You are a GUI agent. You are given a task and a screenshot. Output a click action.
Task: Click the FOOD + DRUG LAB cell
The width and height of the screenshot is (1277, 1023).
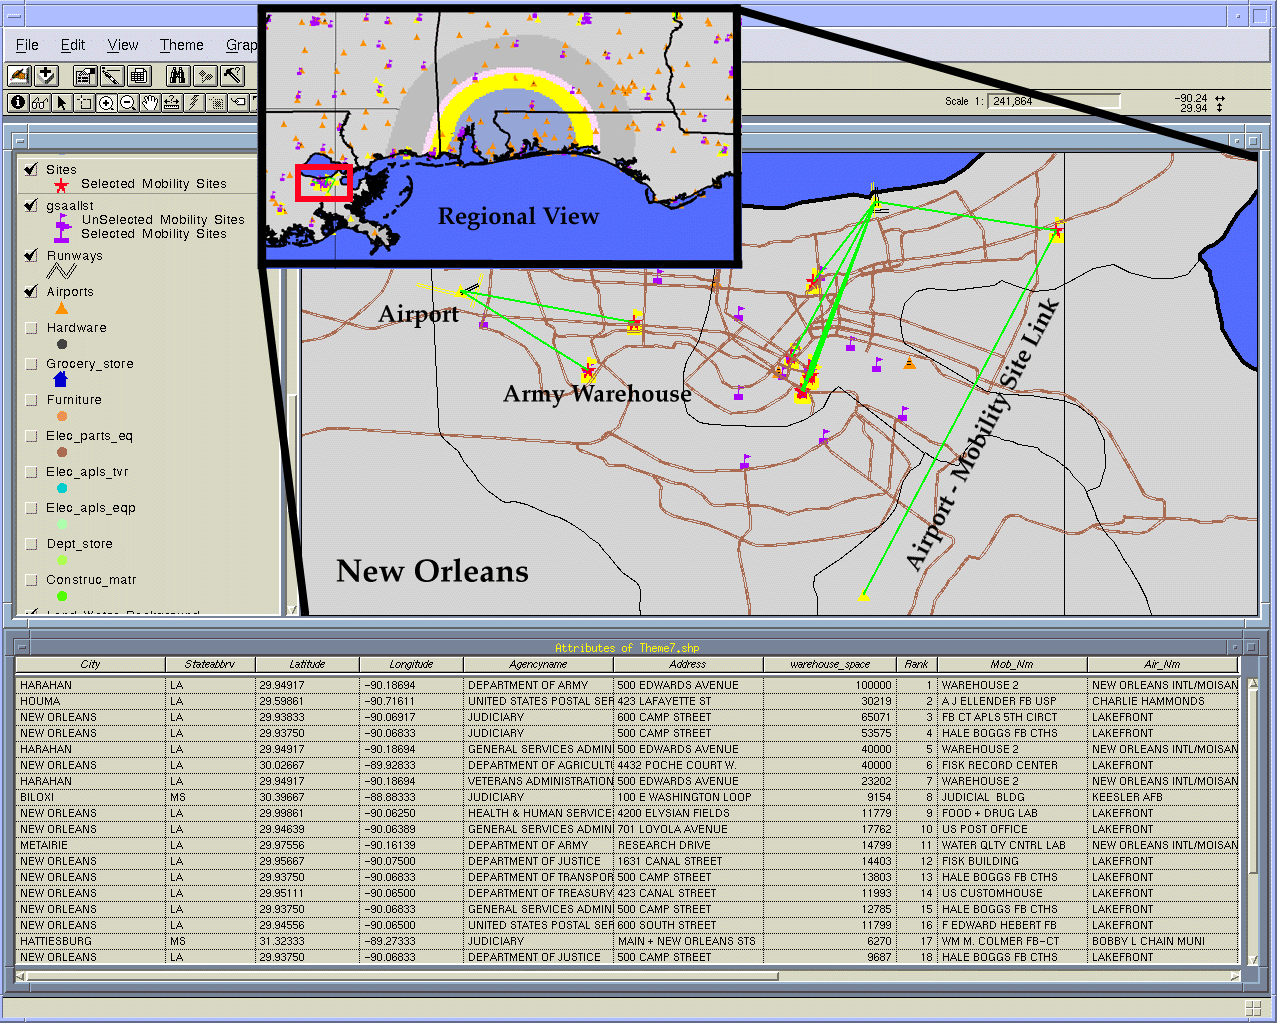(1012, 813)
